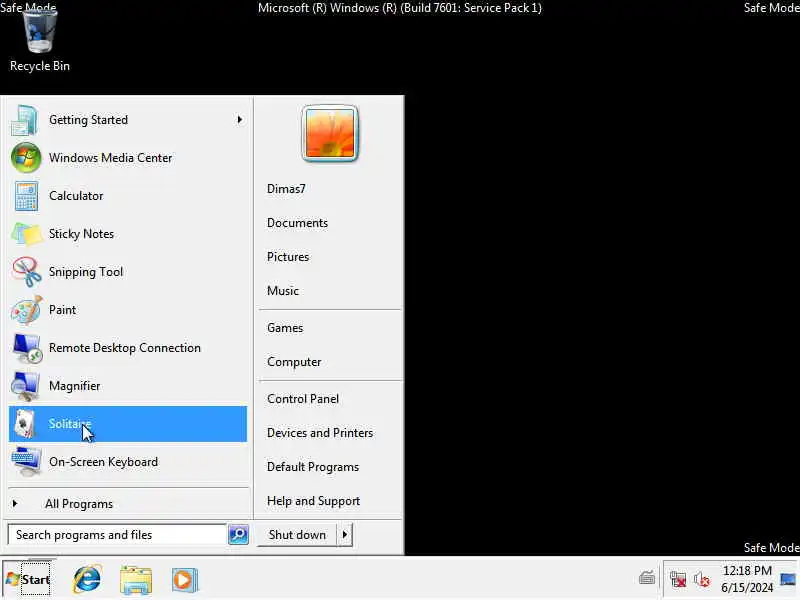Click the Search programs and files field
Screen dimensions: 800x600
(x=117, y=535)
